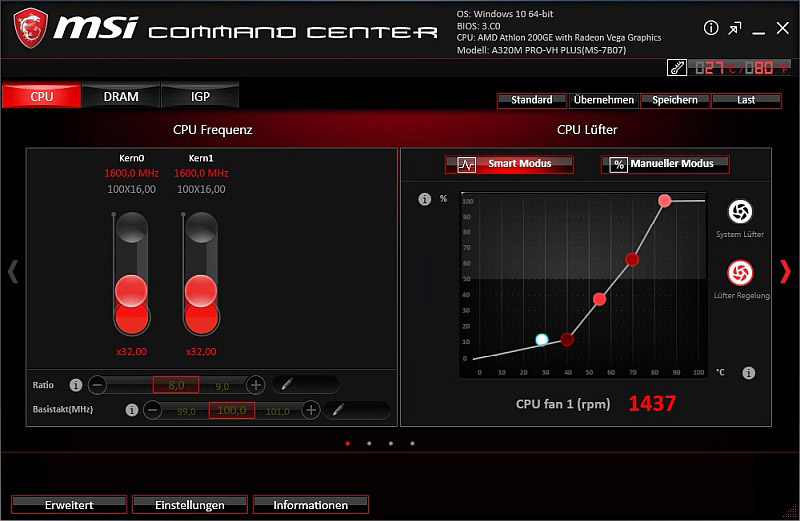The image size is (800, 521).
Task: Select Ratio value 9,0
Action: [222, 387]
